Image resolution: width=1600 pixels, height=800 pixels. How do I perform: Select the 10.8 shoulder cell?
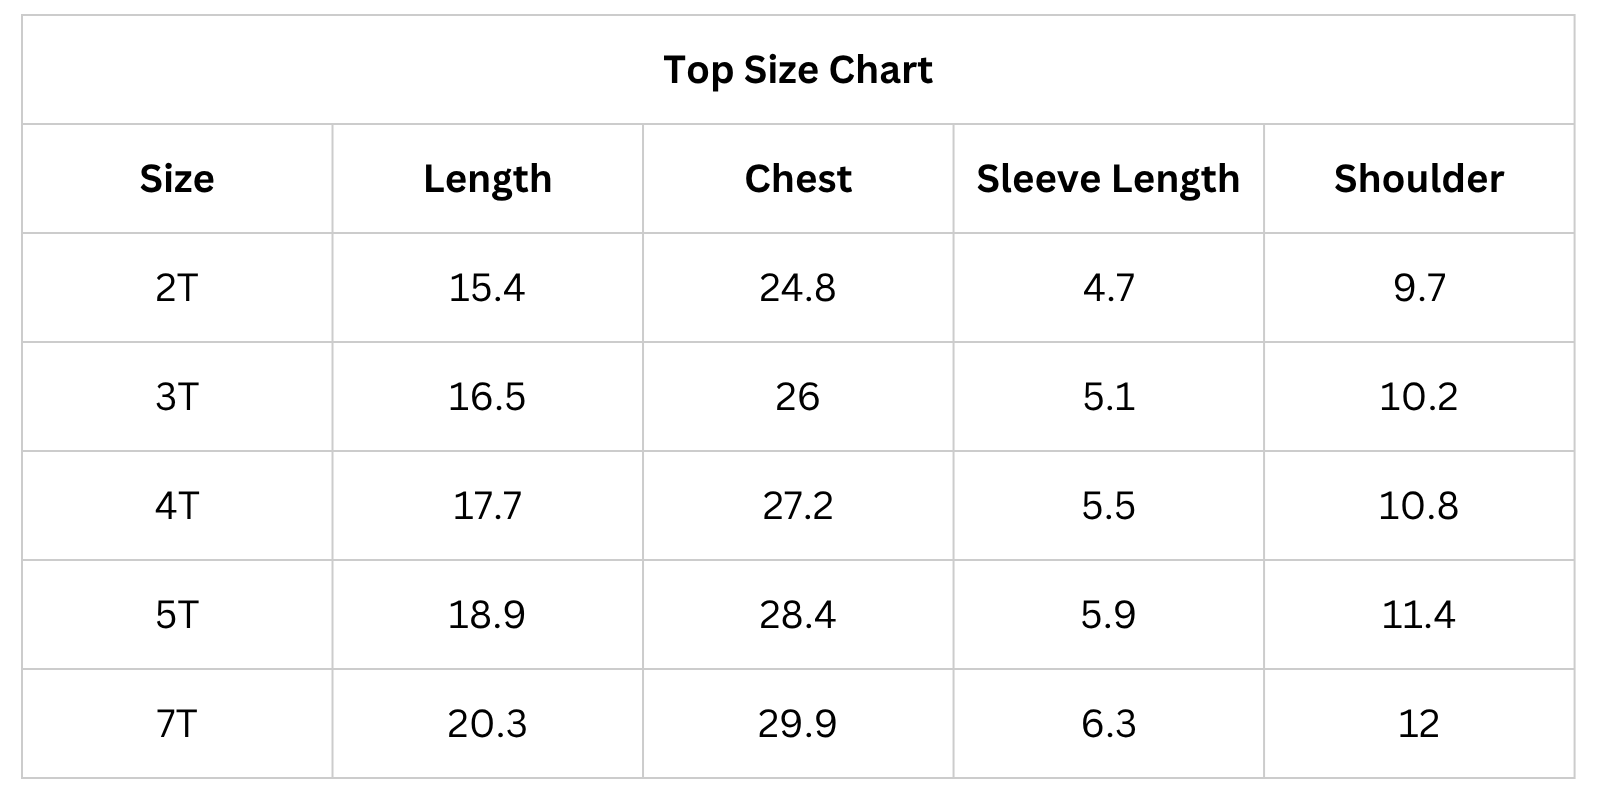click(x=1418, y=506)
